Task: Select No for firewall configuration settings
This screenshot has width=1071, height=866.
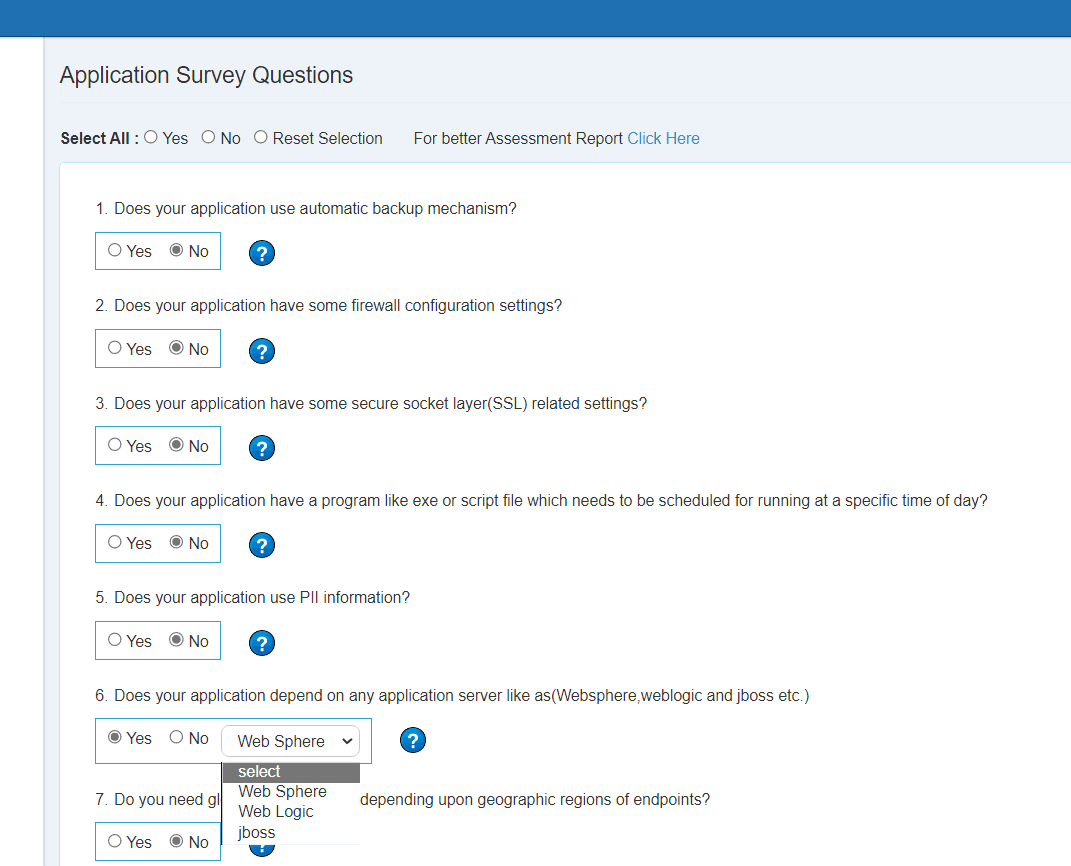Action: tap(176, 348)
